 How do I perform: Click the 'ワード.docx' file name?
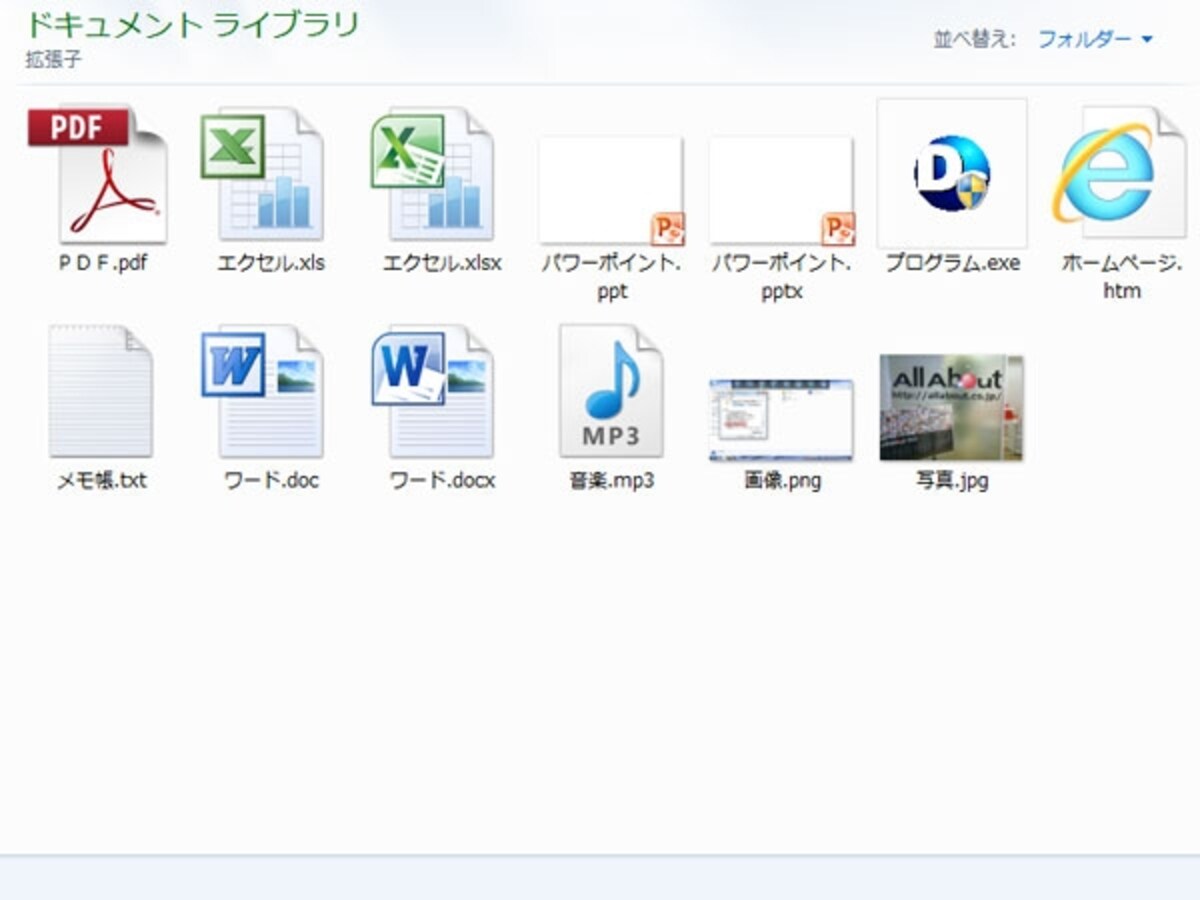click(442, 481)
